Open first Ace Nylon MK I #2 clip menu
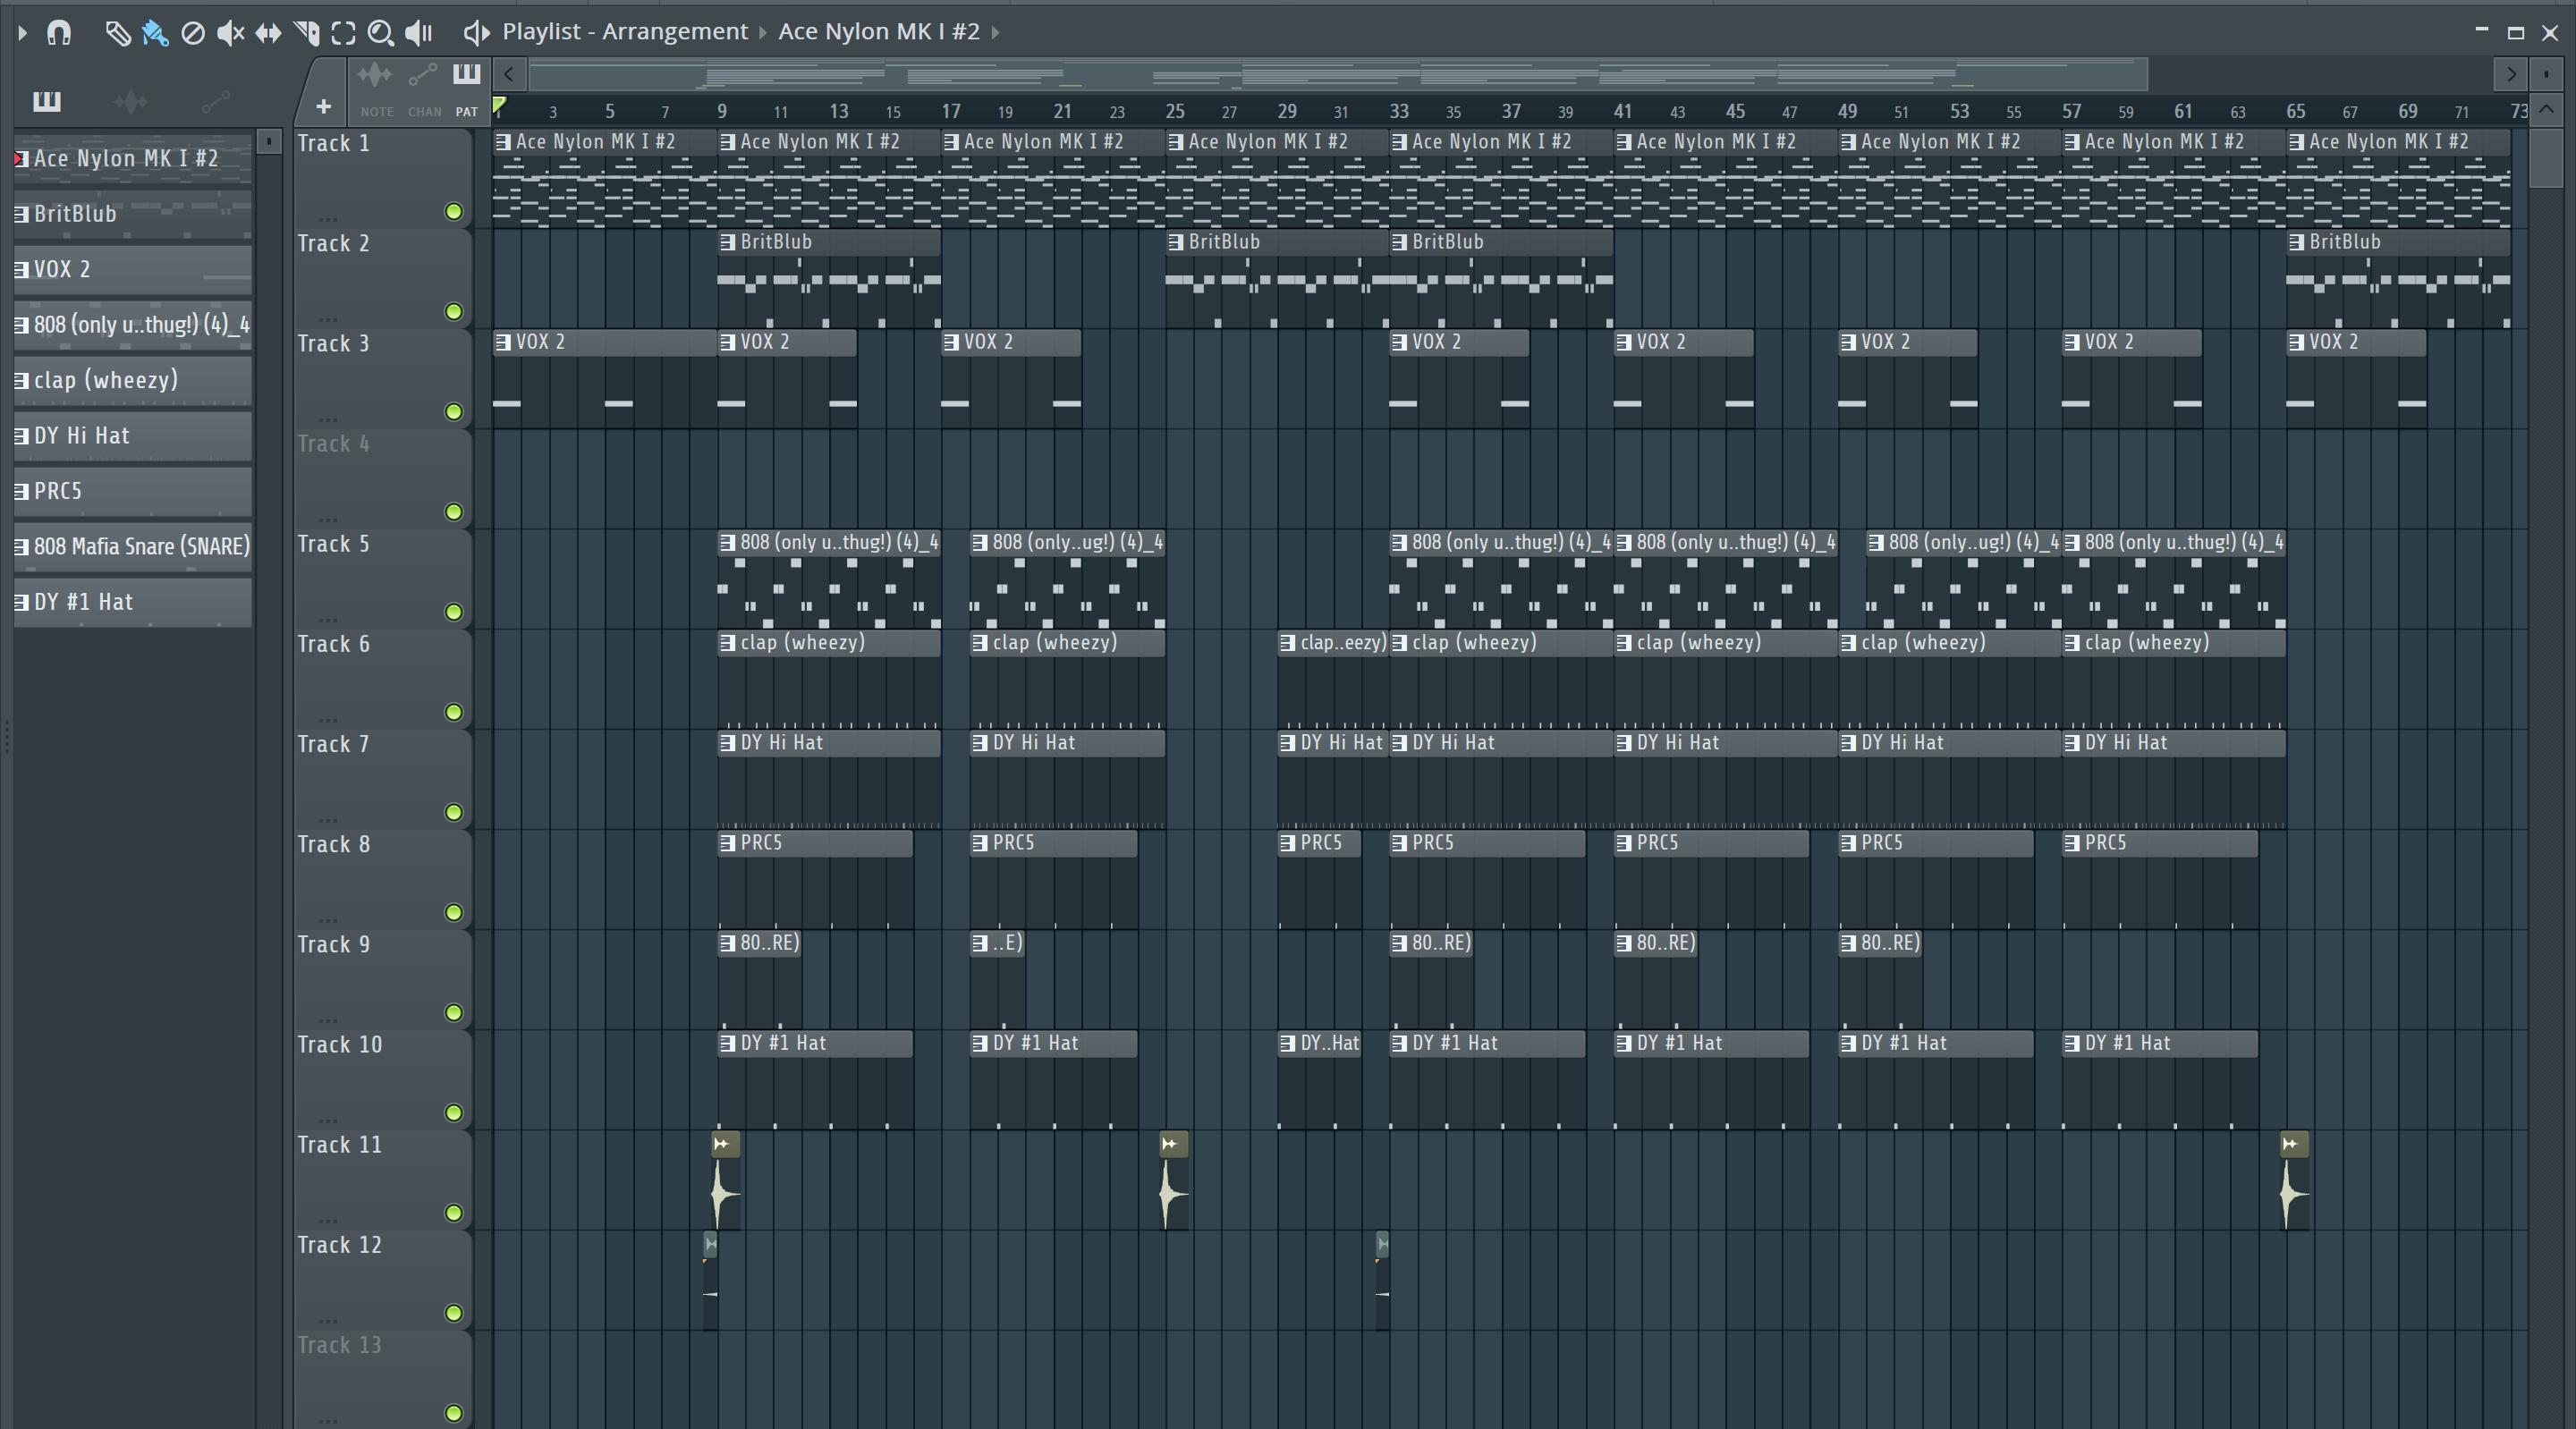This screenshot has height=1429, width=2576. pyautogui.click(x=504, y=142)
